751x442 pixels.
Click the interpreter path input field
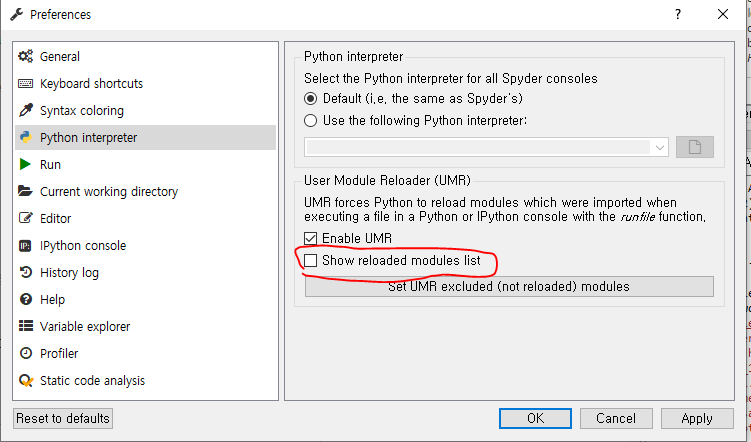pos(478,147)
